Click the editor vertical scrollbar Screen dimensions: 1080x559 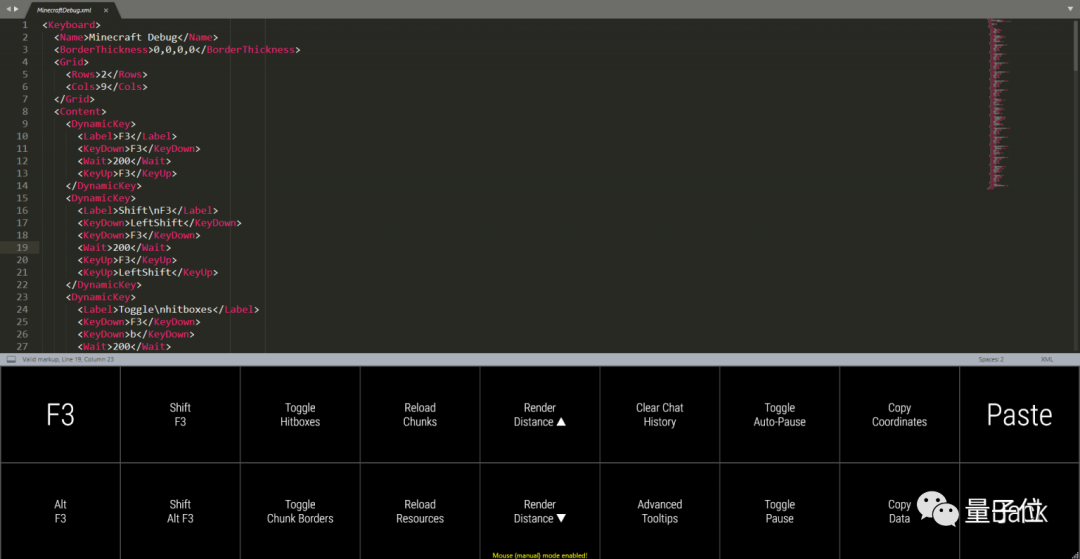[1076, 45]
